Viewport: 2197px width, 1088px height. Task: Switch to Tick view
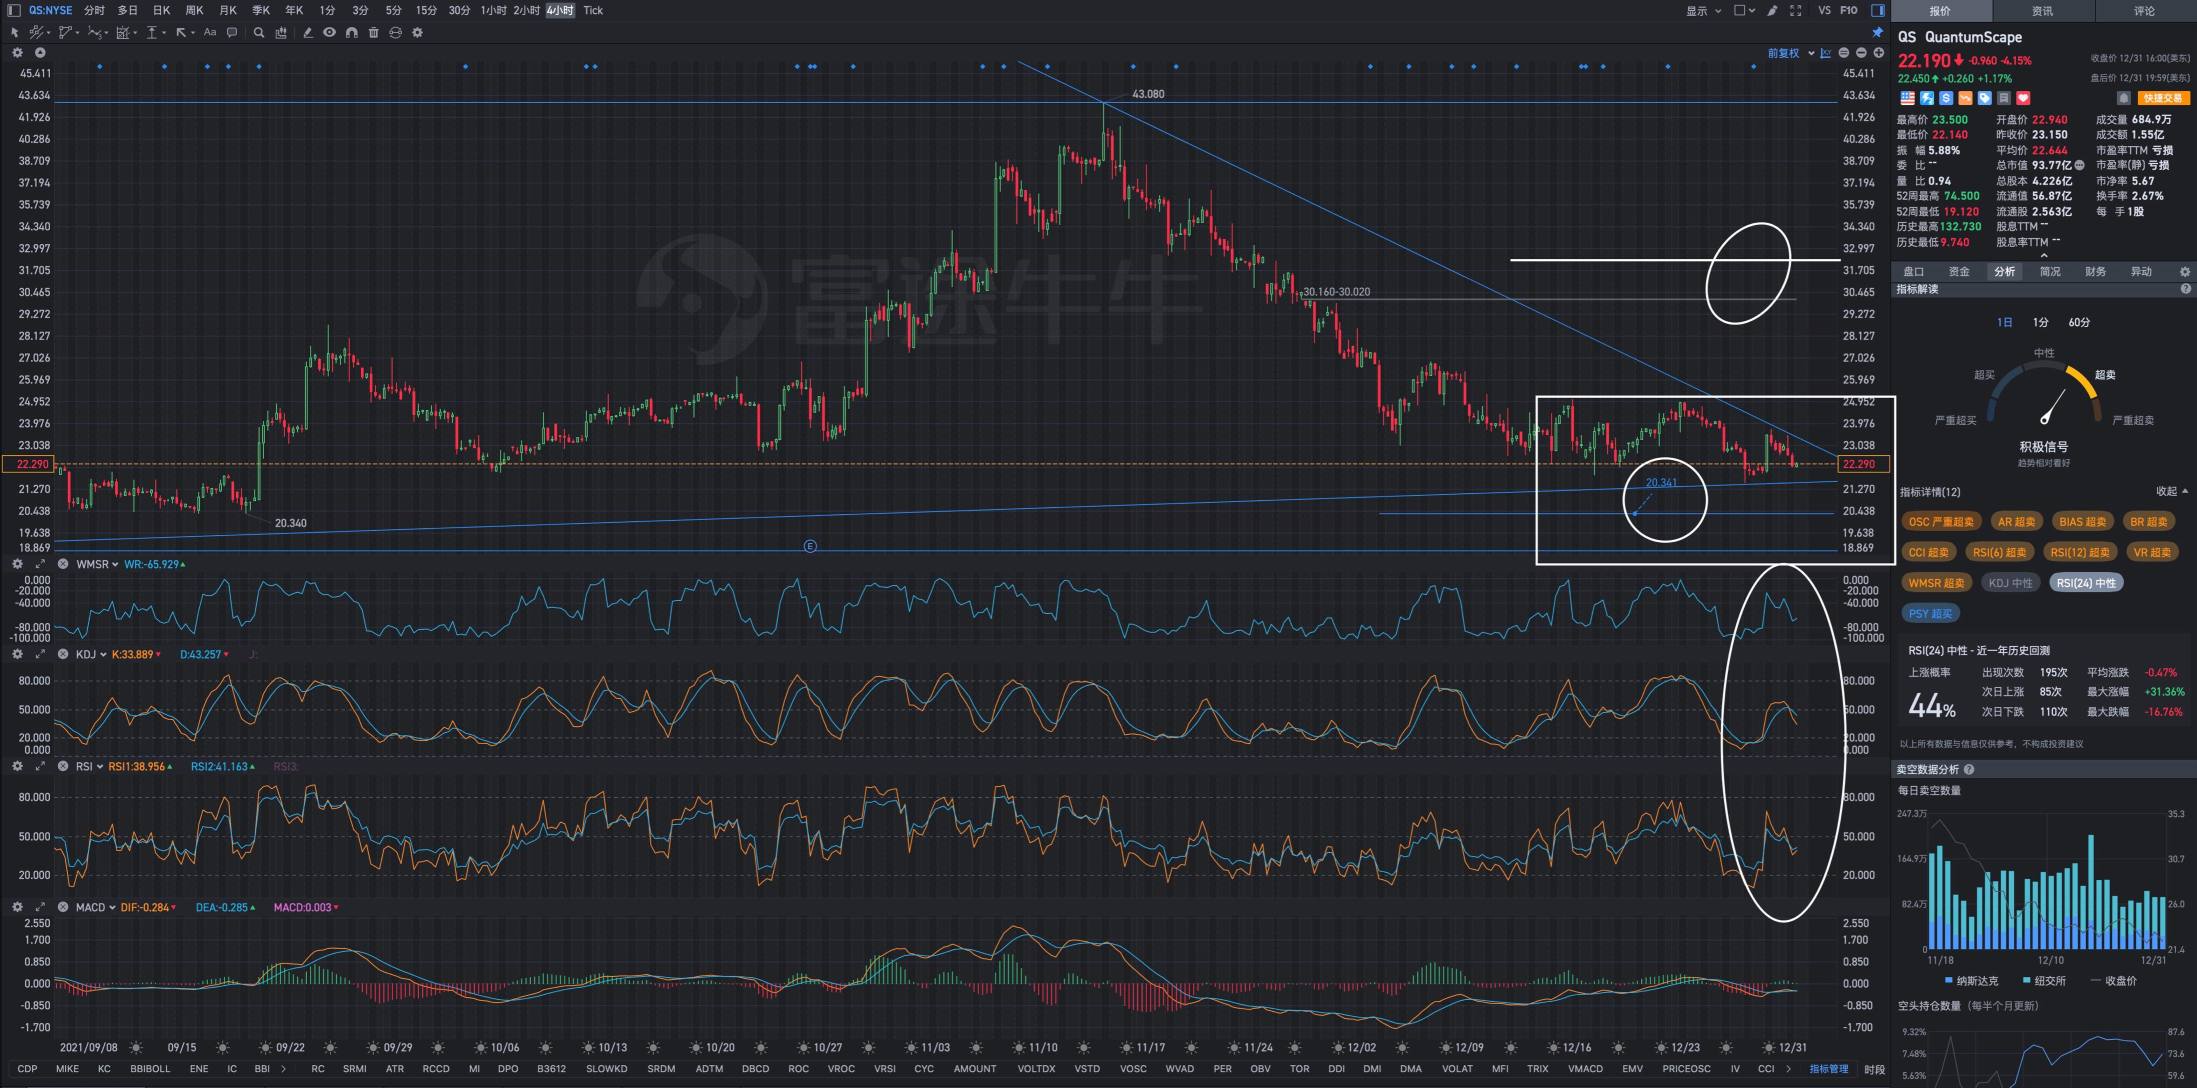(593, 10)
